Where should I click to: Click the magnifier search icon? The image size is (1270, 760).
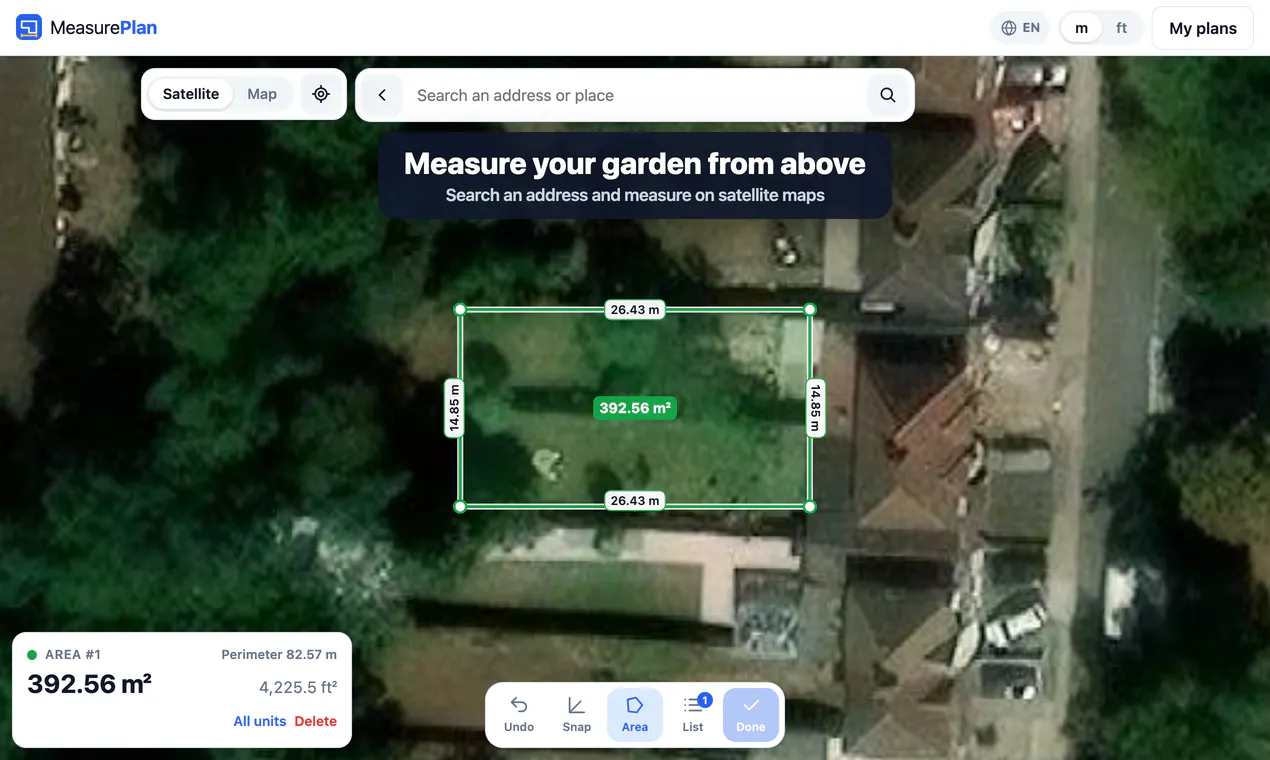pos(887,95)
